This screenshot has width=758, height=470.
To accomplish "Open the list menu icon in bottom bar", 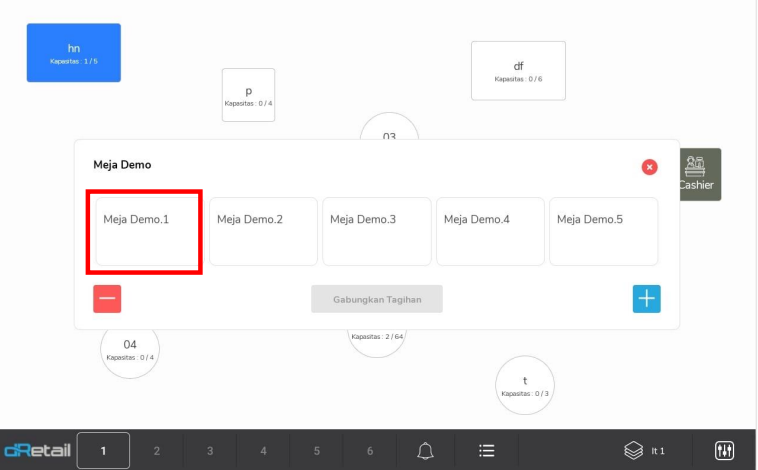I will [487, 451].
